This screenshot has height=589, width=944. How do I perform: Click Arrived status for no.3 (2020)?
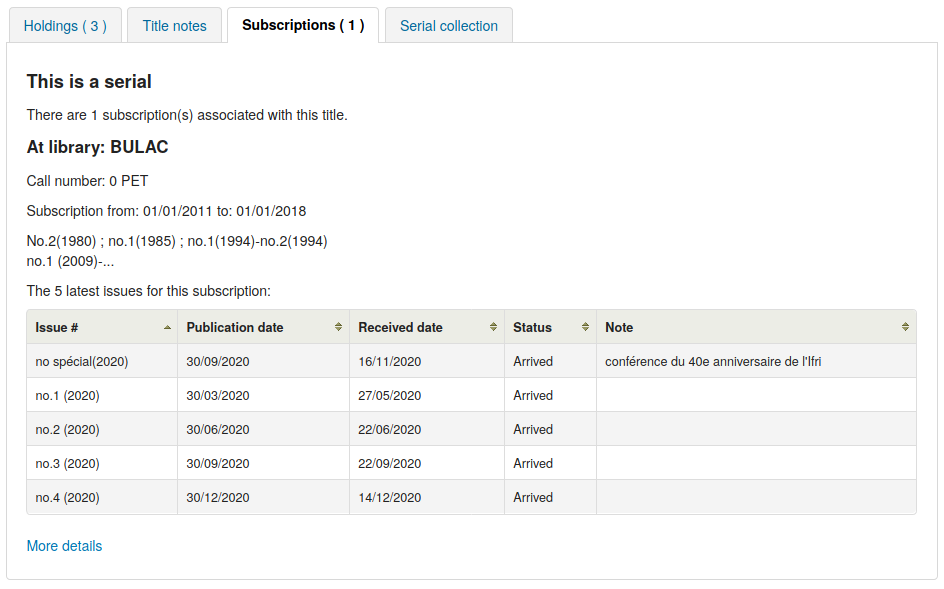tap(533, 463)
